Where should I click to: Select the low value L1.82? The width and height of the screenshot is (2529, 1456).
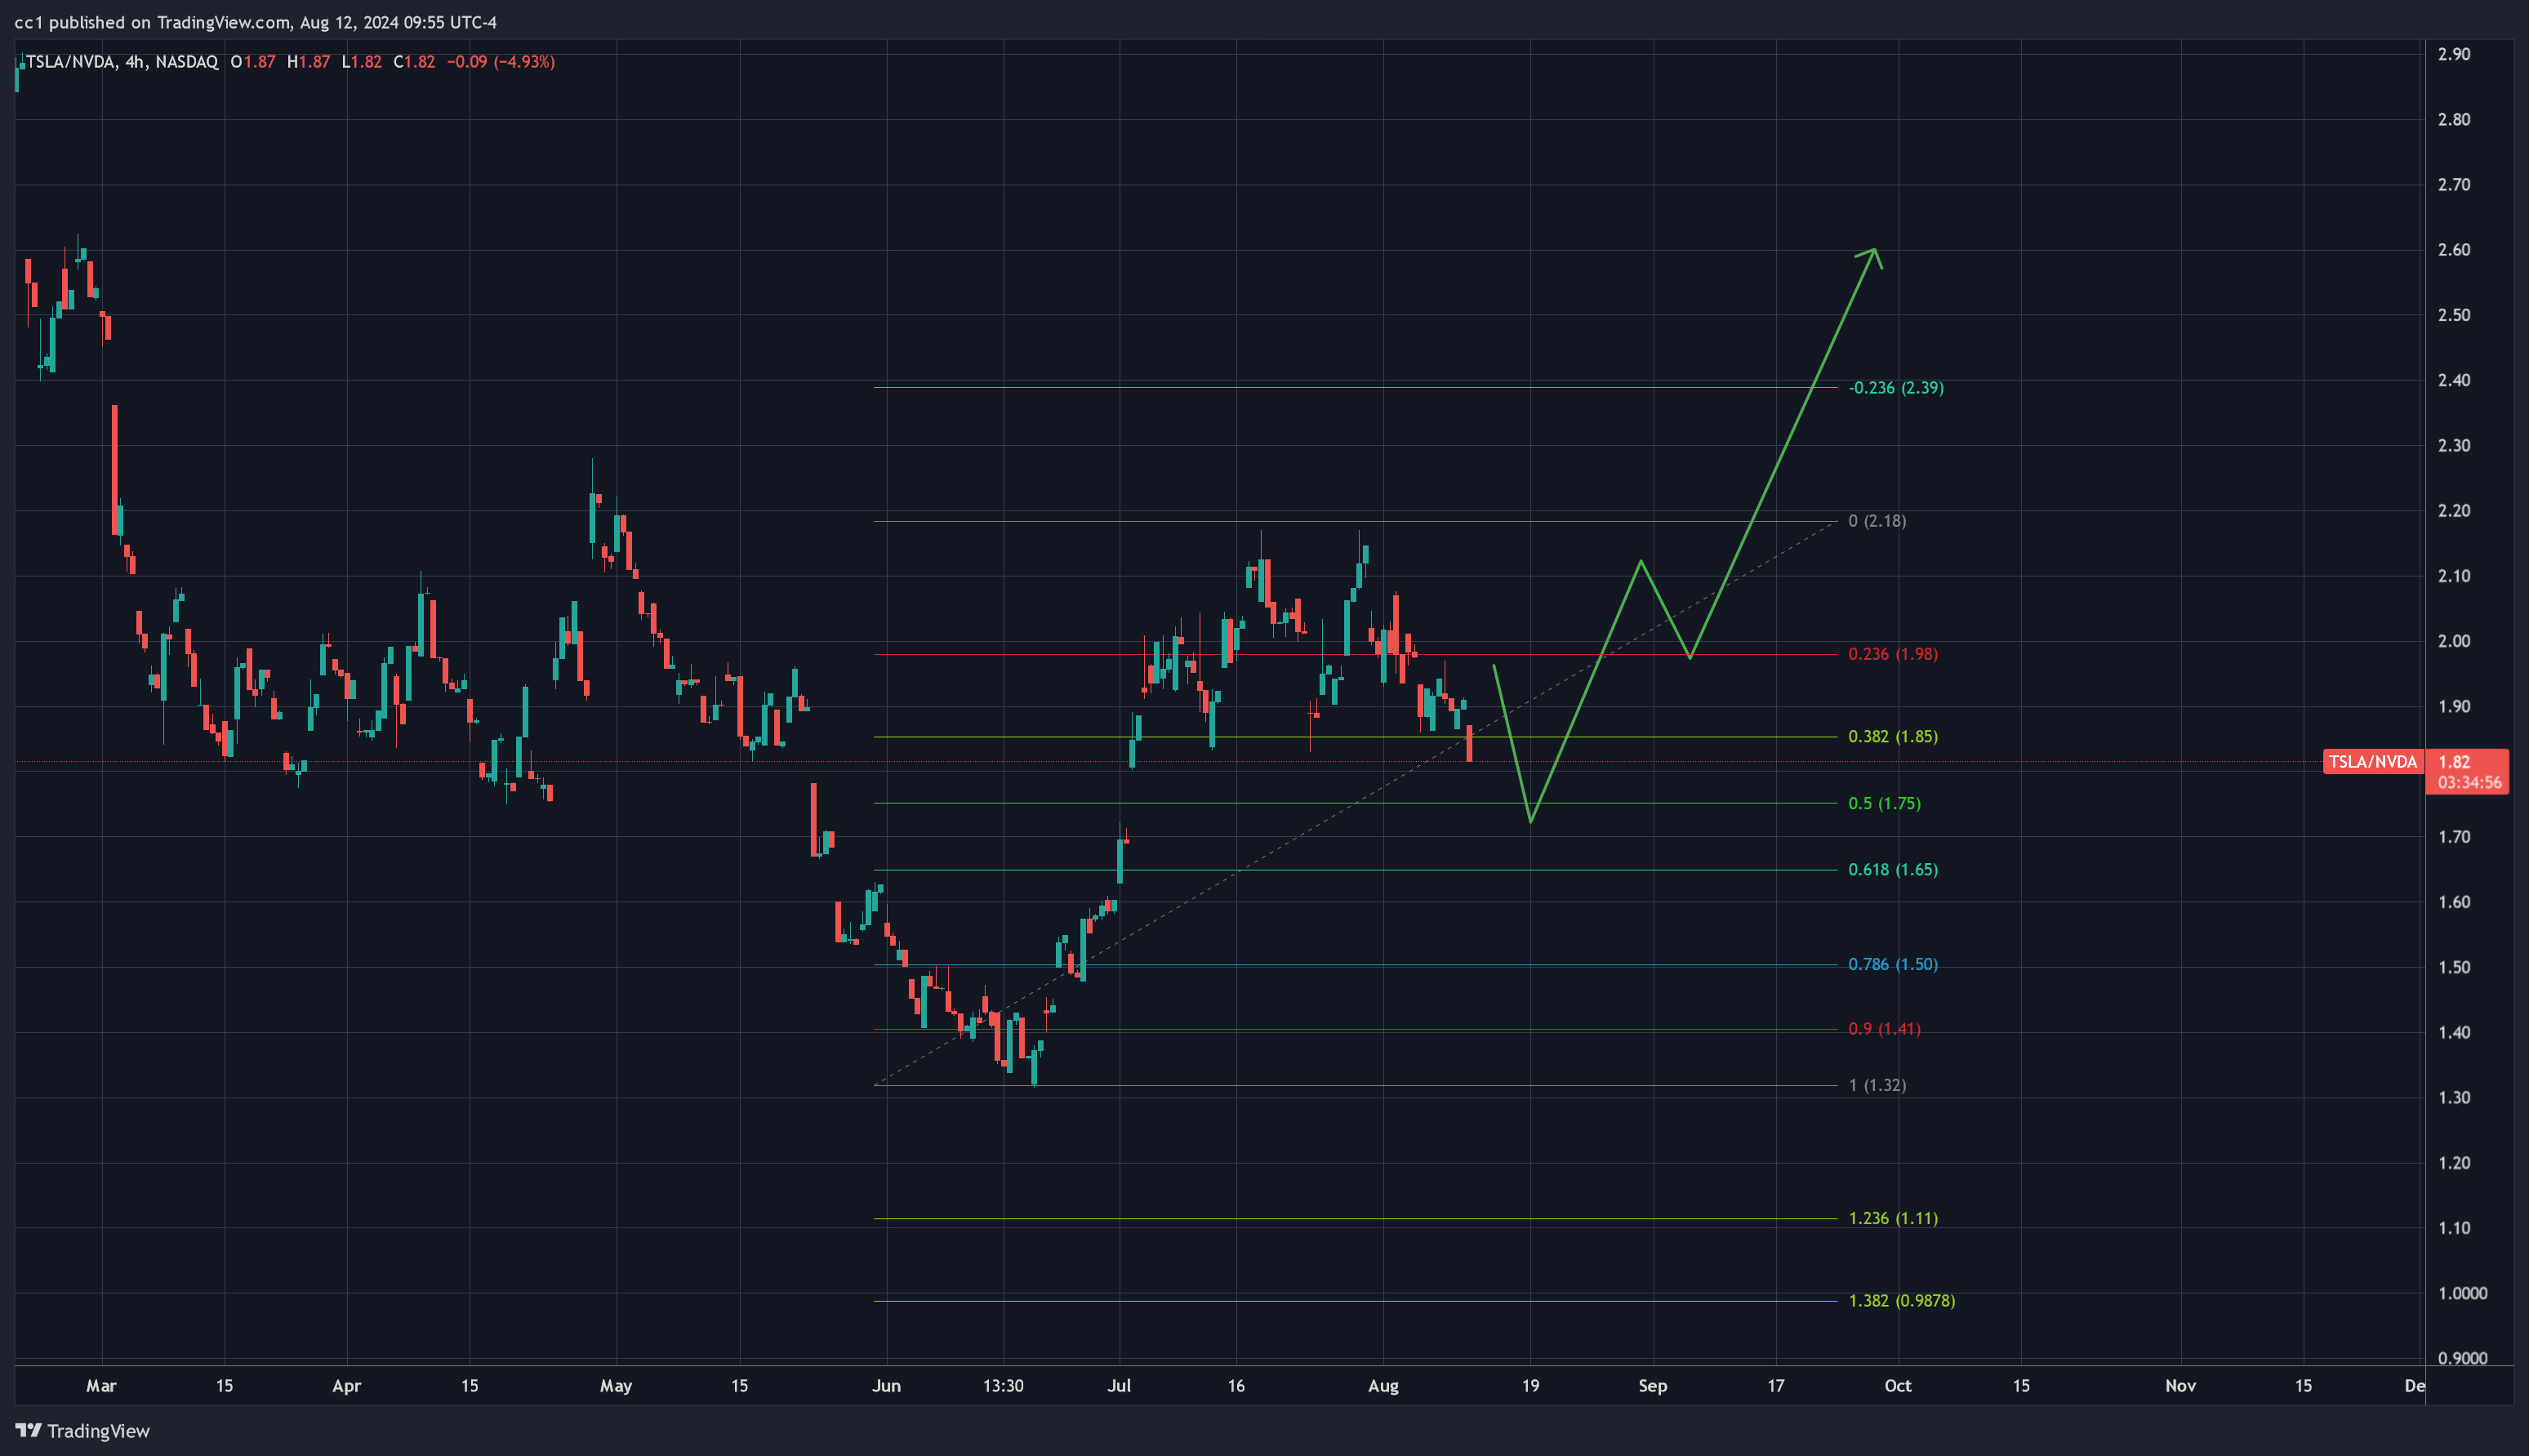[362, 62]
